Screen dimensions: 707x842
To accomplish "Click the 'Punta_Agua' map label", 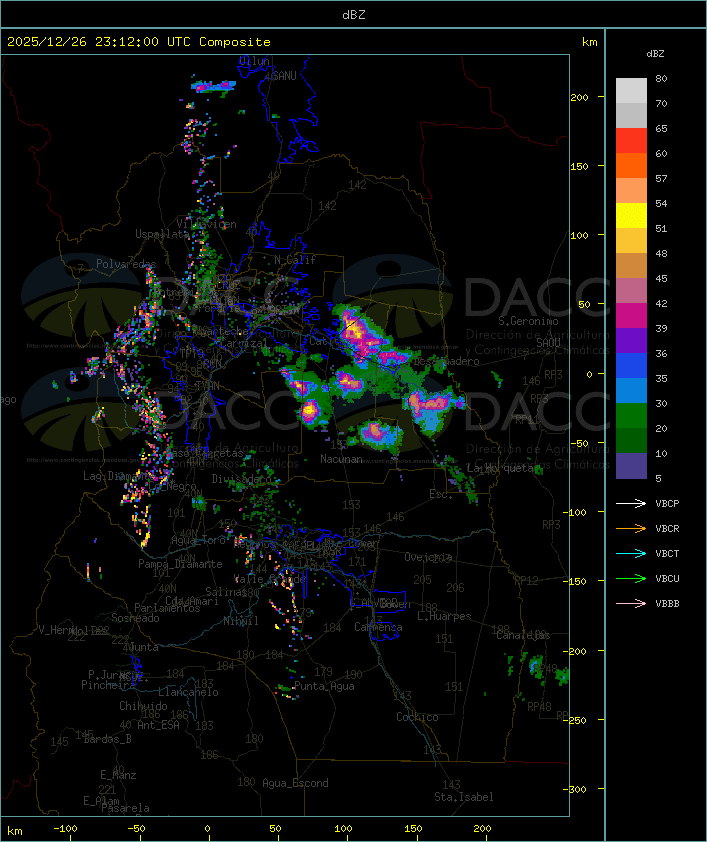I will pyautogui.click(x=324, y=686).
